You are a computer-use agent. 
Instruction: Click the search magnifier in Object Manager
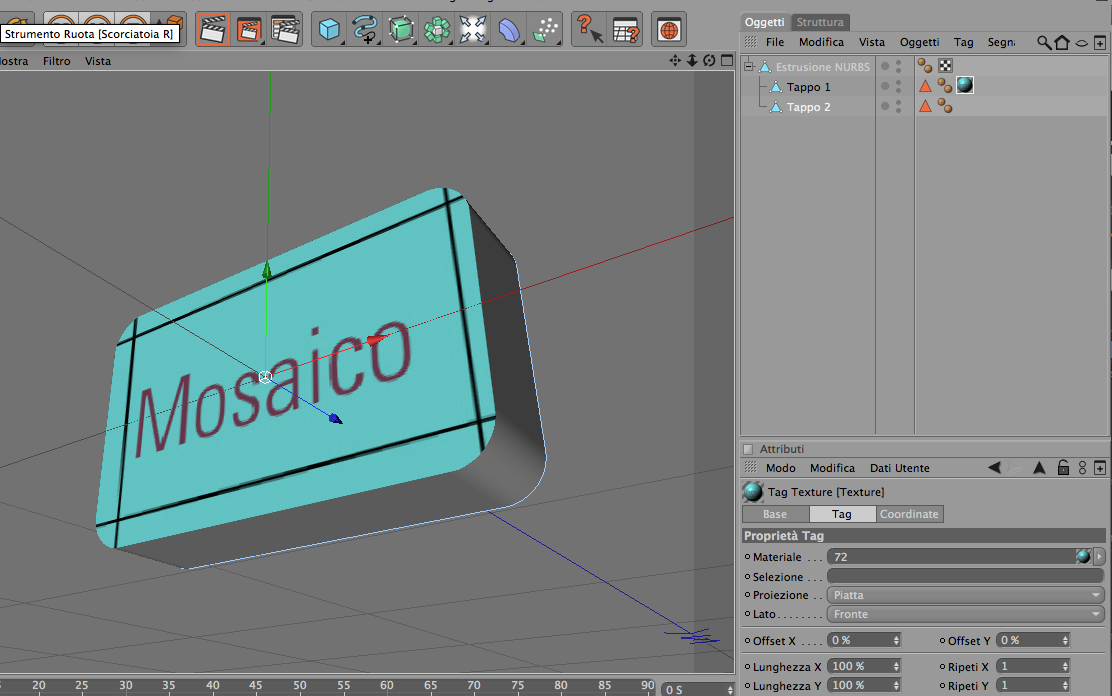coord(1044,43)
